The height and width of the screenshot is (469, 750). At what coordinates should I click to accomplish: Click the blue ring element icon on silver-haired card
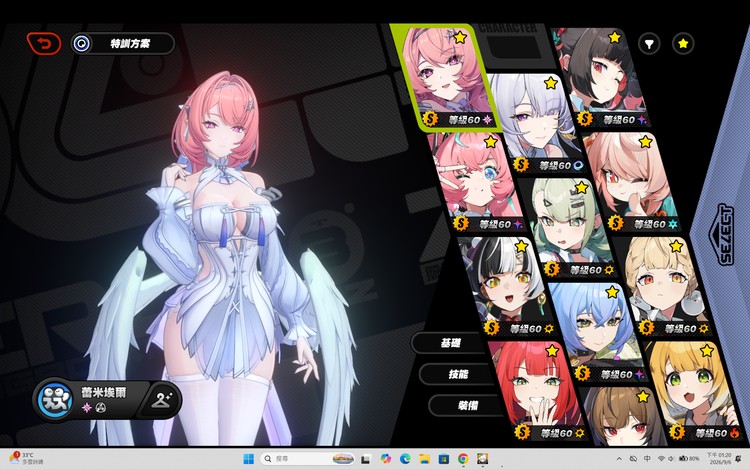click(x=578, y=165)
